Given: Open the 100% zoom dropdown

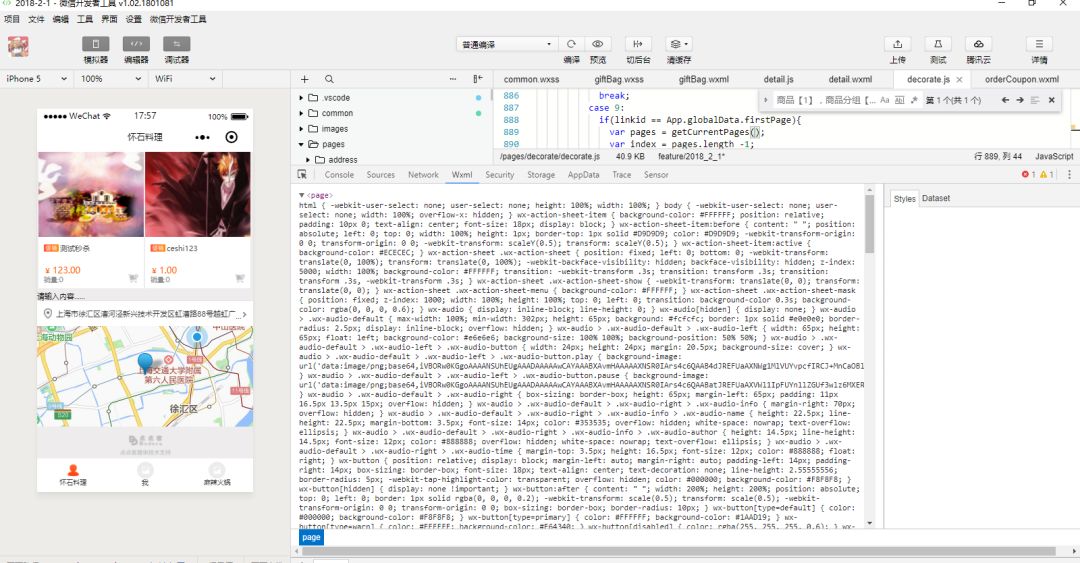Looking at the screenshot, I should click(110, 79).
